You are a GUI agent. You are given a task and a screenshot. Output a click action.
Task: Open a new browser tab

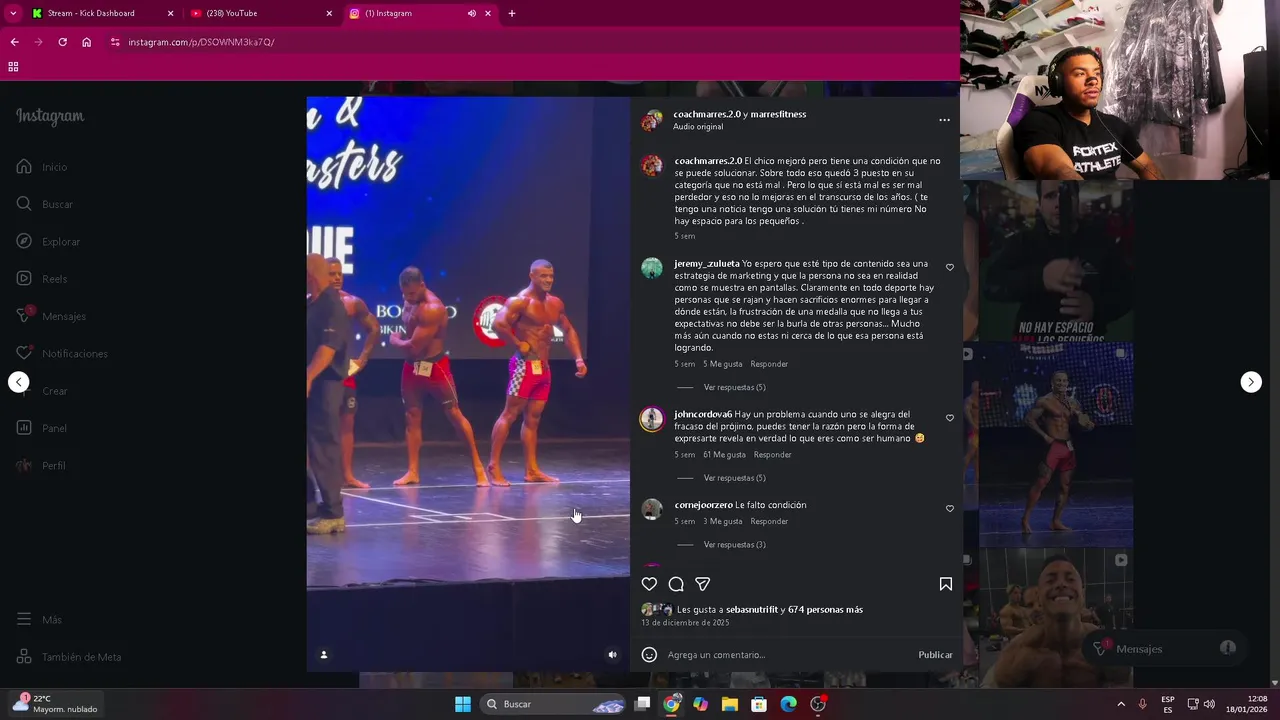[x=512, y=13]
